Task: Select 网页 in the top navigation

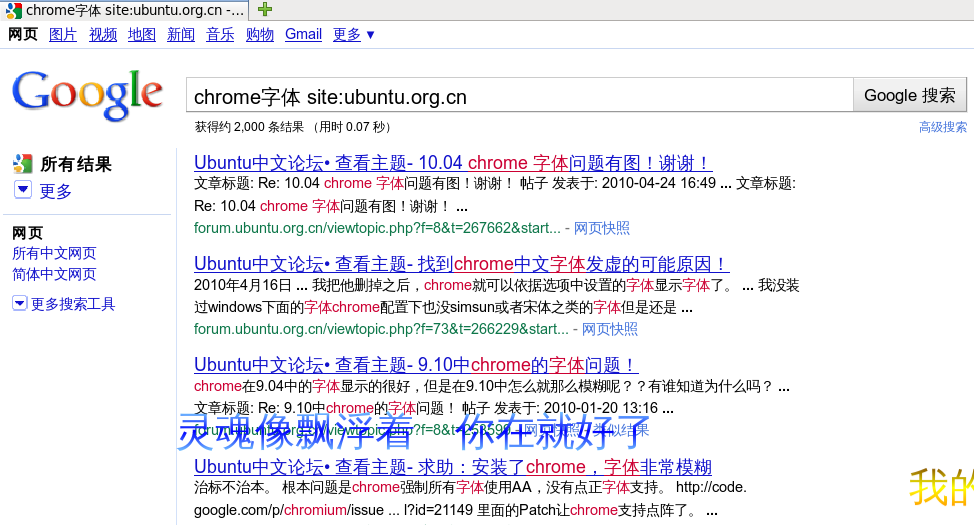Action: coord(23,35)
